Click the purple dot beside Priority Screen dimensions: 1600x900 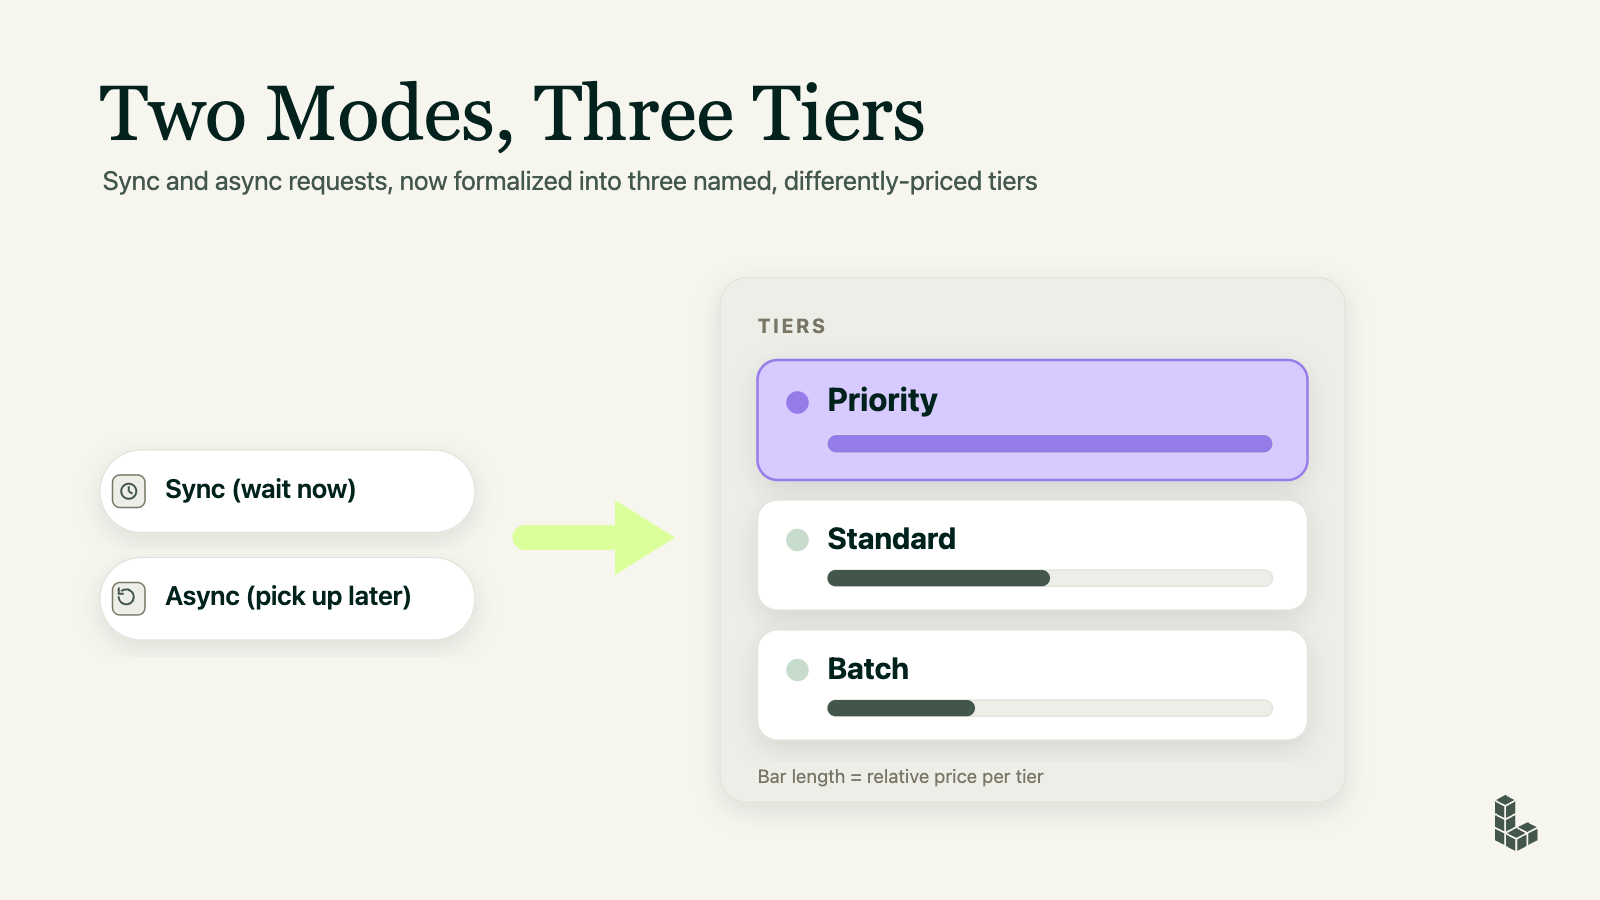coord(797,402)
